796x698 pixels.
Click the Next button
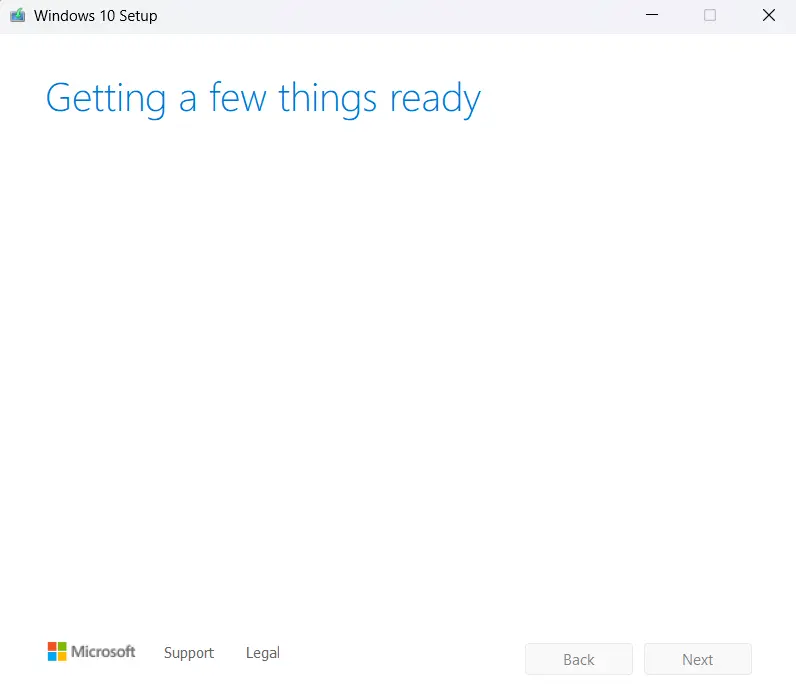698,659
